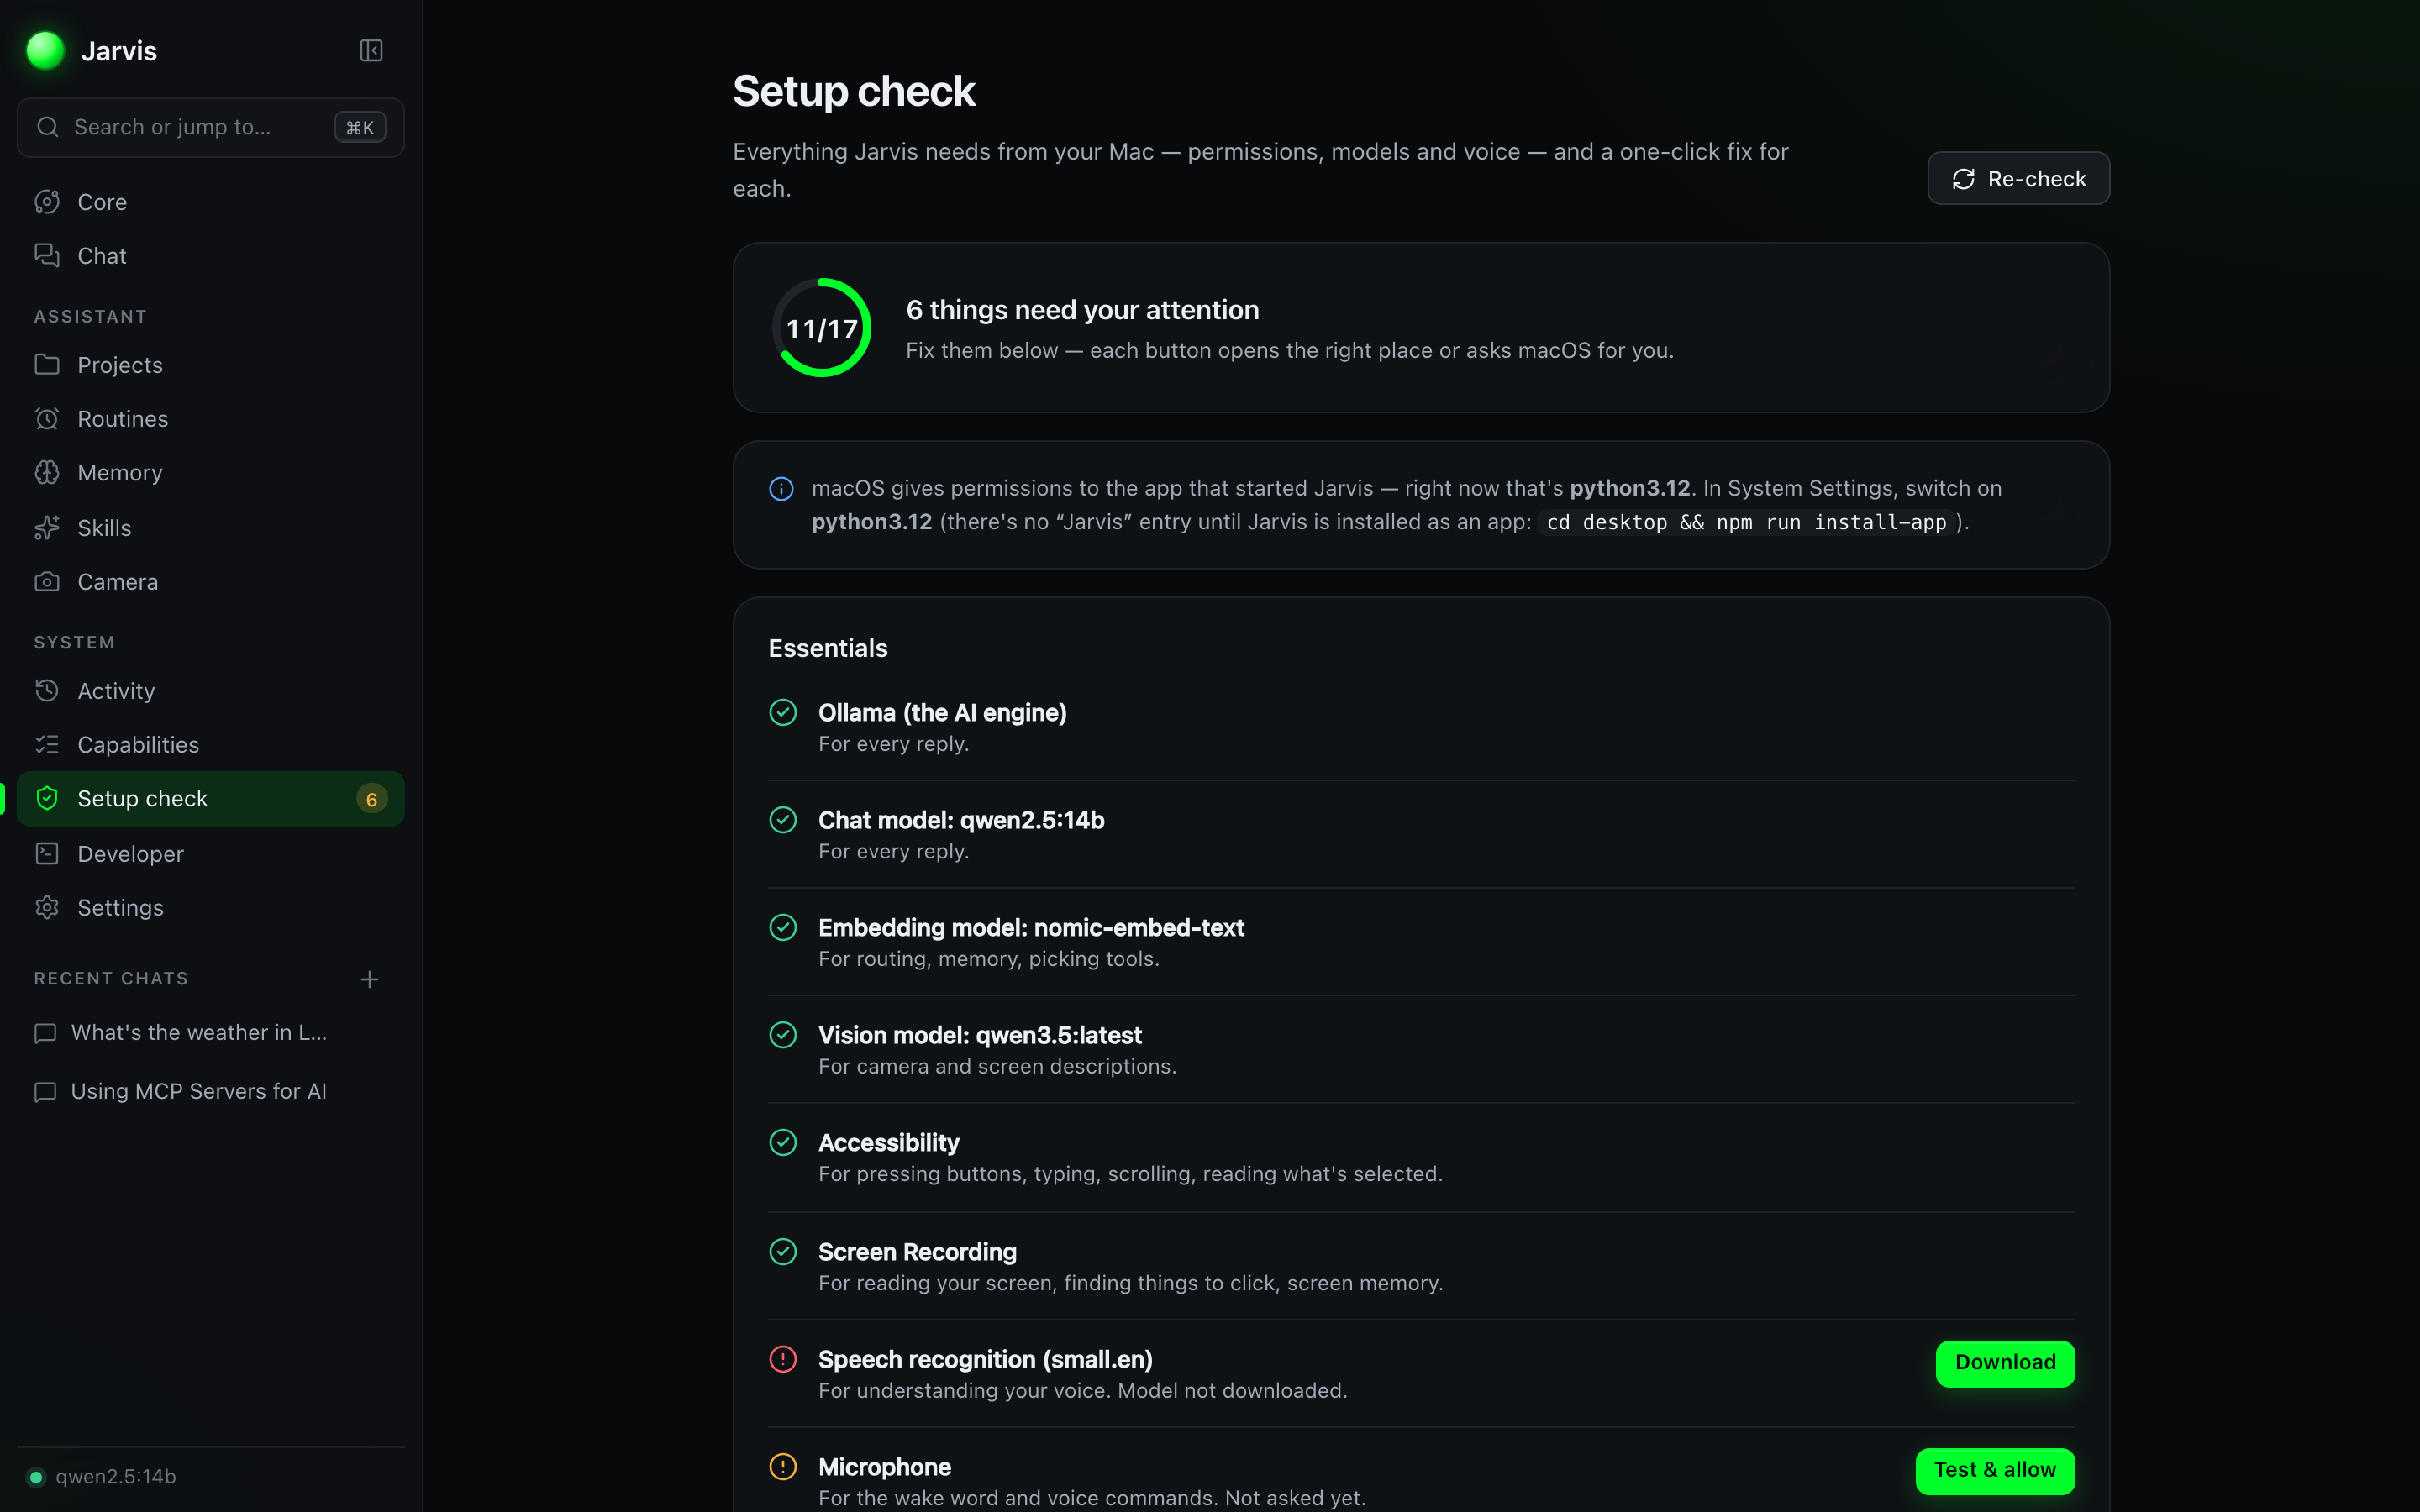The width and height of the screenshot is (2420, 1512).
Task: Click the yellow warning icon beside Microphone
Action: 783,1466
